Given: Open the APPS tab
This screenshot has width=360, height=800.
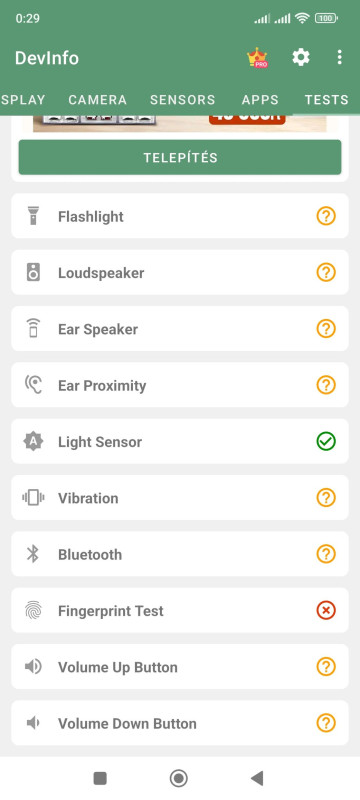Looking at the screenshot, I should click(260, 99).
